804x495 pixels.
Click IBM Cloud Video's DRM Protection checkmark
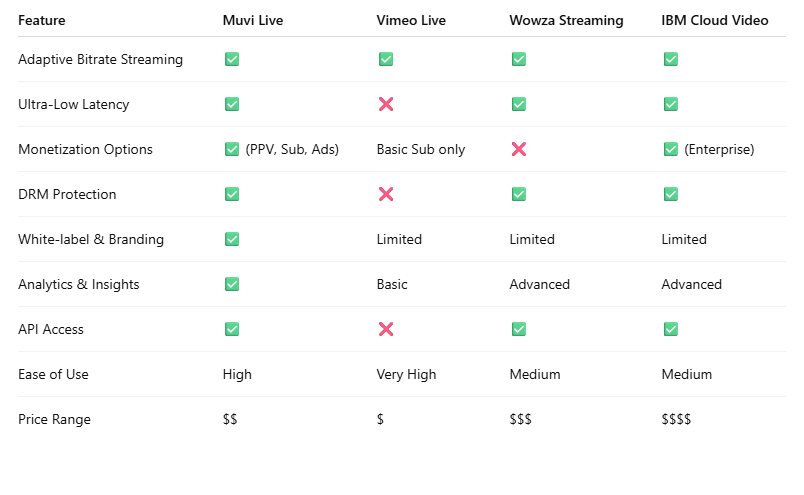671,194
